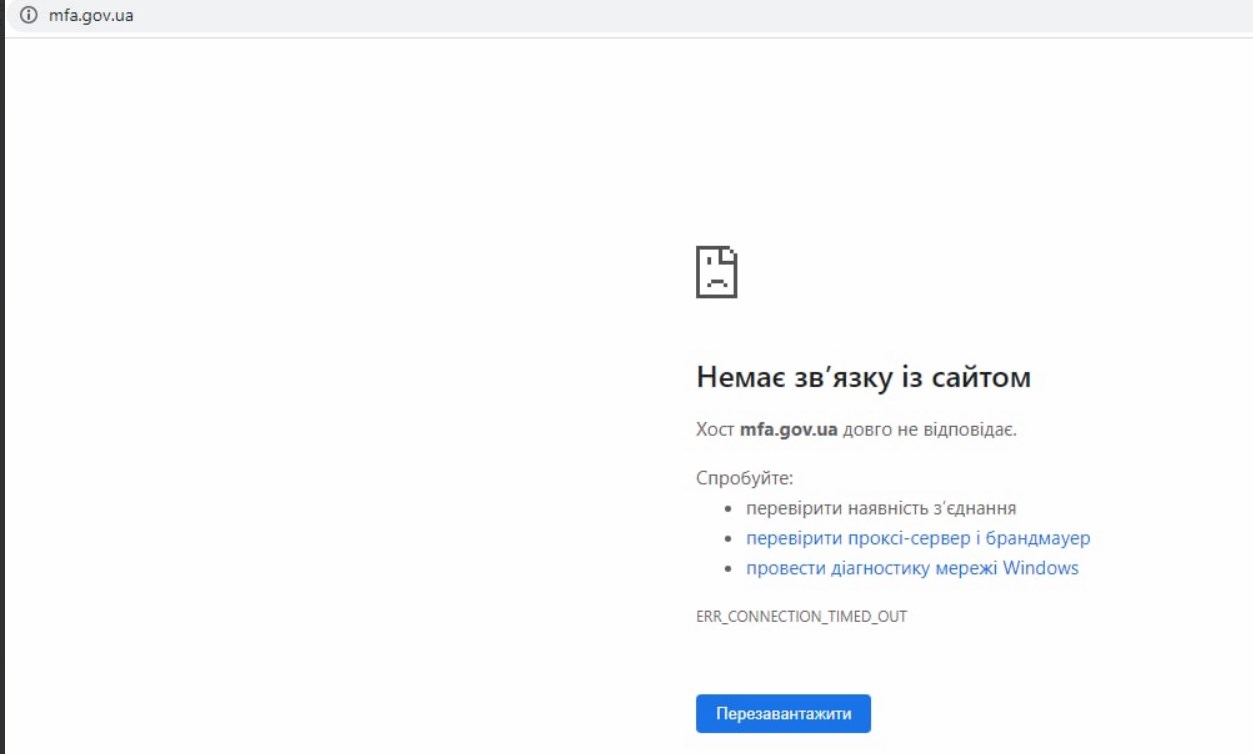Click the heading 'Немає зв'язку із сайтом'
The image size is (1253, 754).
(x=863, y=377)
